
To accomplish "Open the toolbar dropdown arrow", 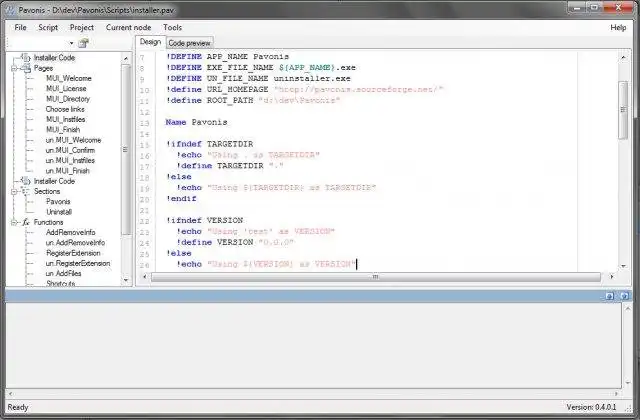I will (x=71, y=43).
